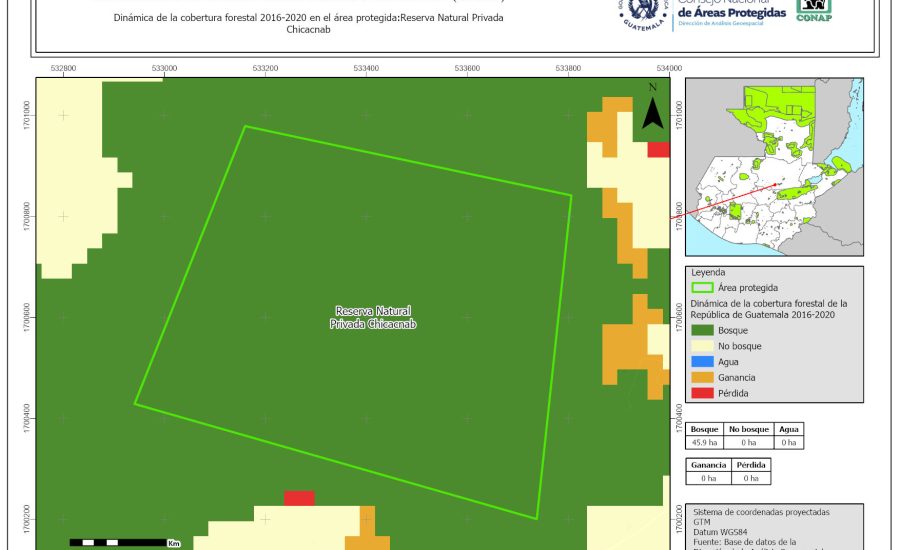Click the north arrow compass symbol

652,107
